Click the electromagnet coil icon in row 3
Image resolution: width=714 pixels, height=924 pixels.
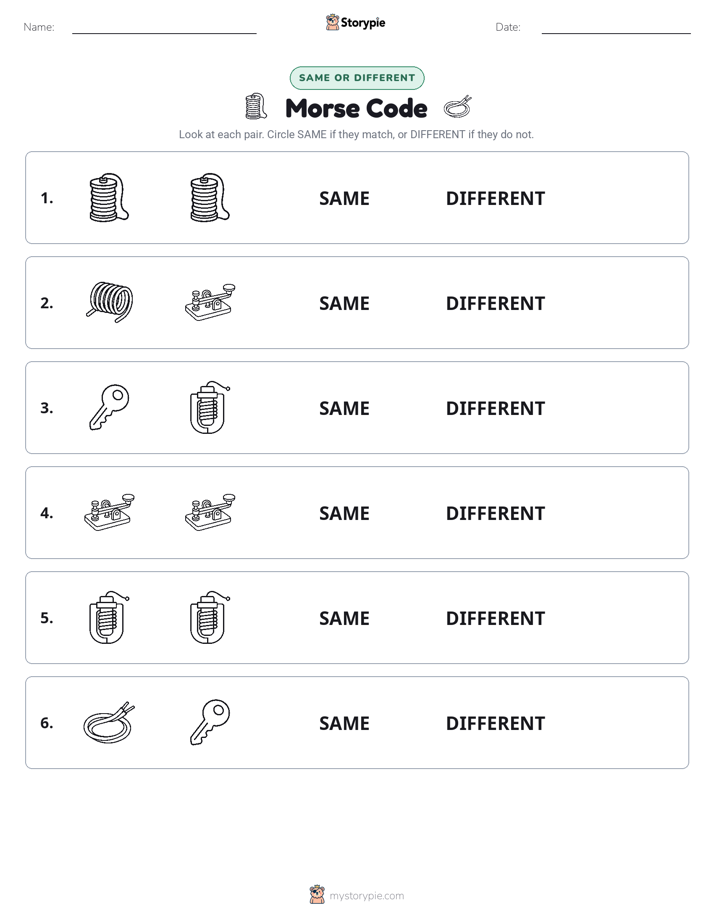point(210,407)
